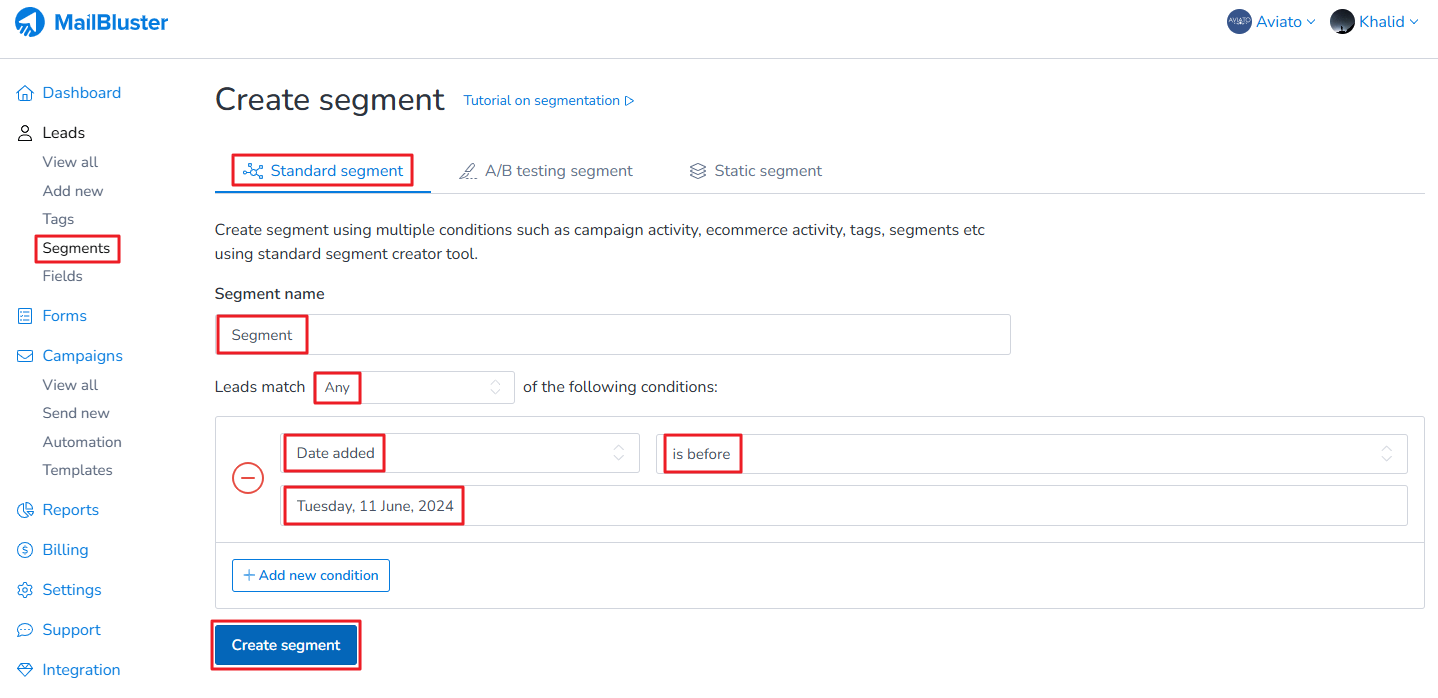Screen dimensions: 1438x698
Task: Open Settings via the gear icon
Action: click(26, 590)
